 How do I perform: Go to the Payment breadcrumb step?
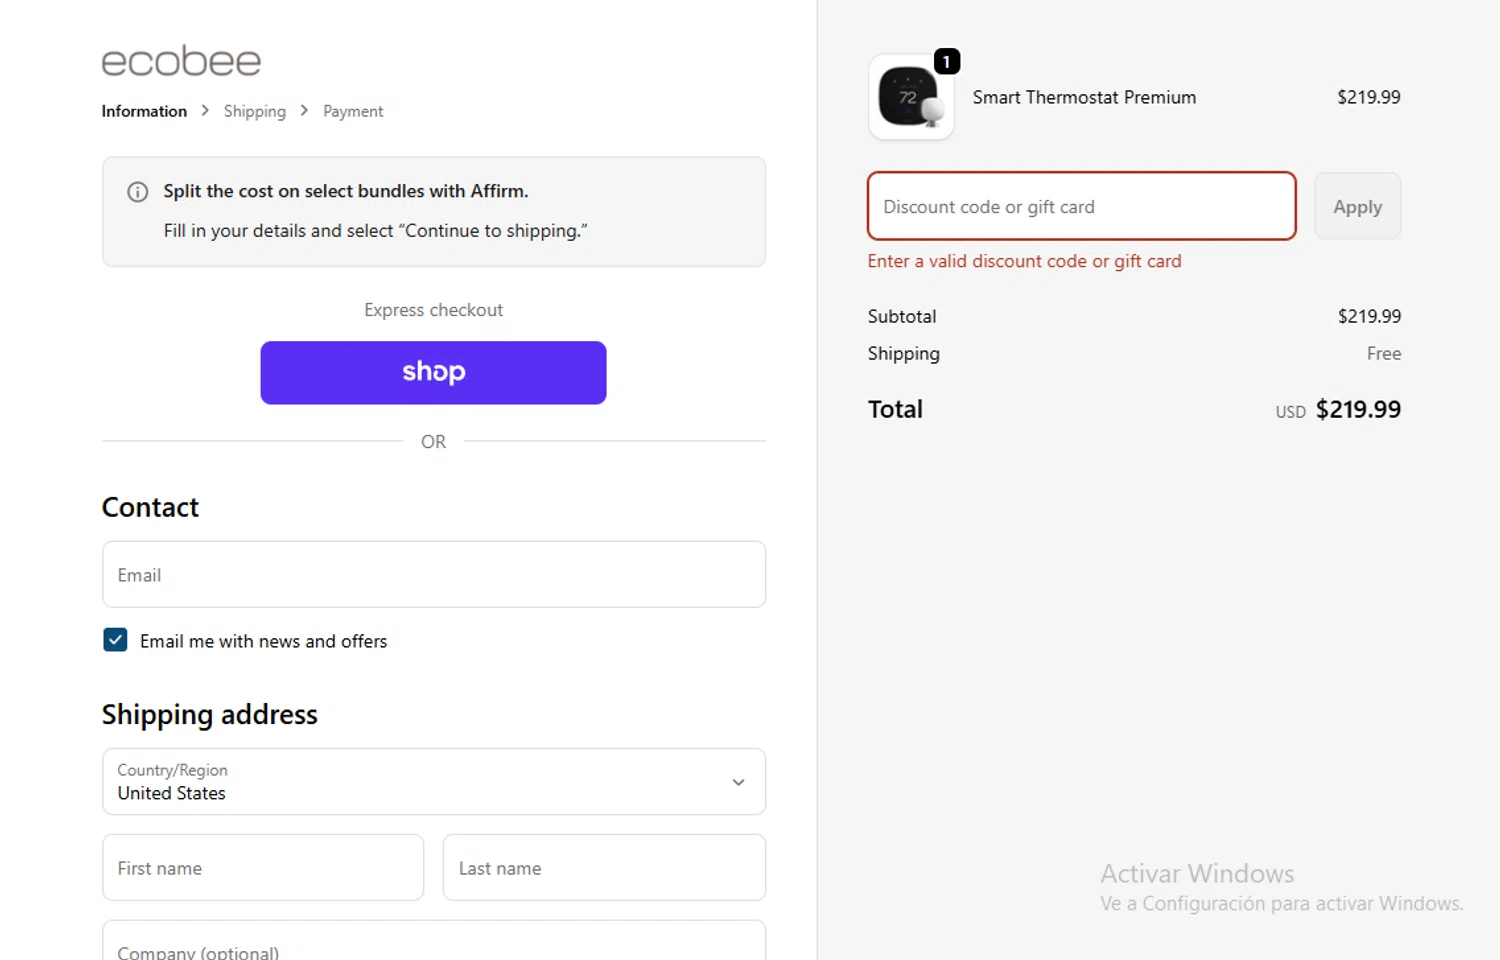pyautogui.click(x=353, y=111)
